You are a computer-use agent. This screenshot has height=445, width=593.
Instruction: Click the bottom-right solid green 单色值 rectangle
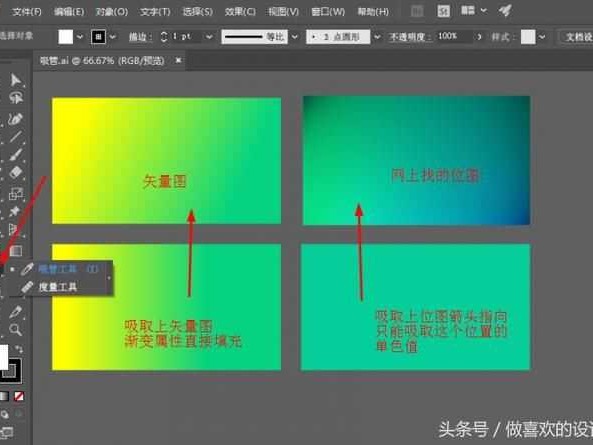pyautogui.click(x=416, y=307)
